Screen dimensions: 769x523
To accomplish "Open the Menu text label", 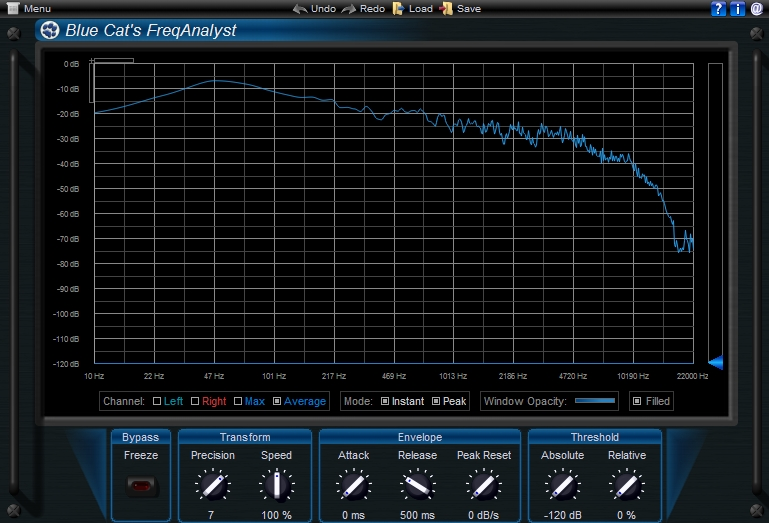I will pos(37,9).
